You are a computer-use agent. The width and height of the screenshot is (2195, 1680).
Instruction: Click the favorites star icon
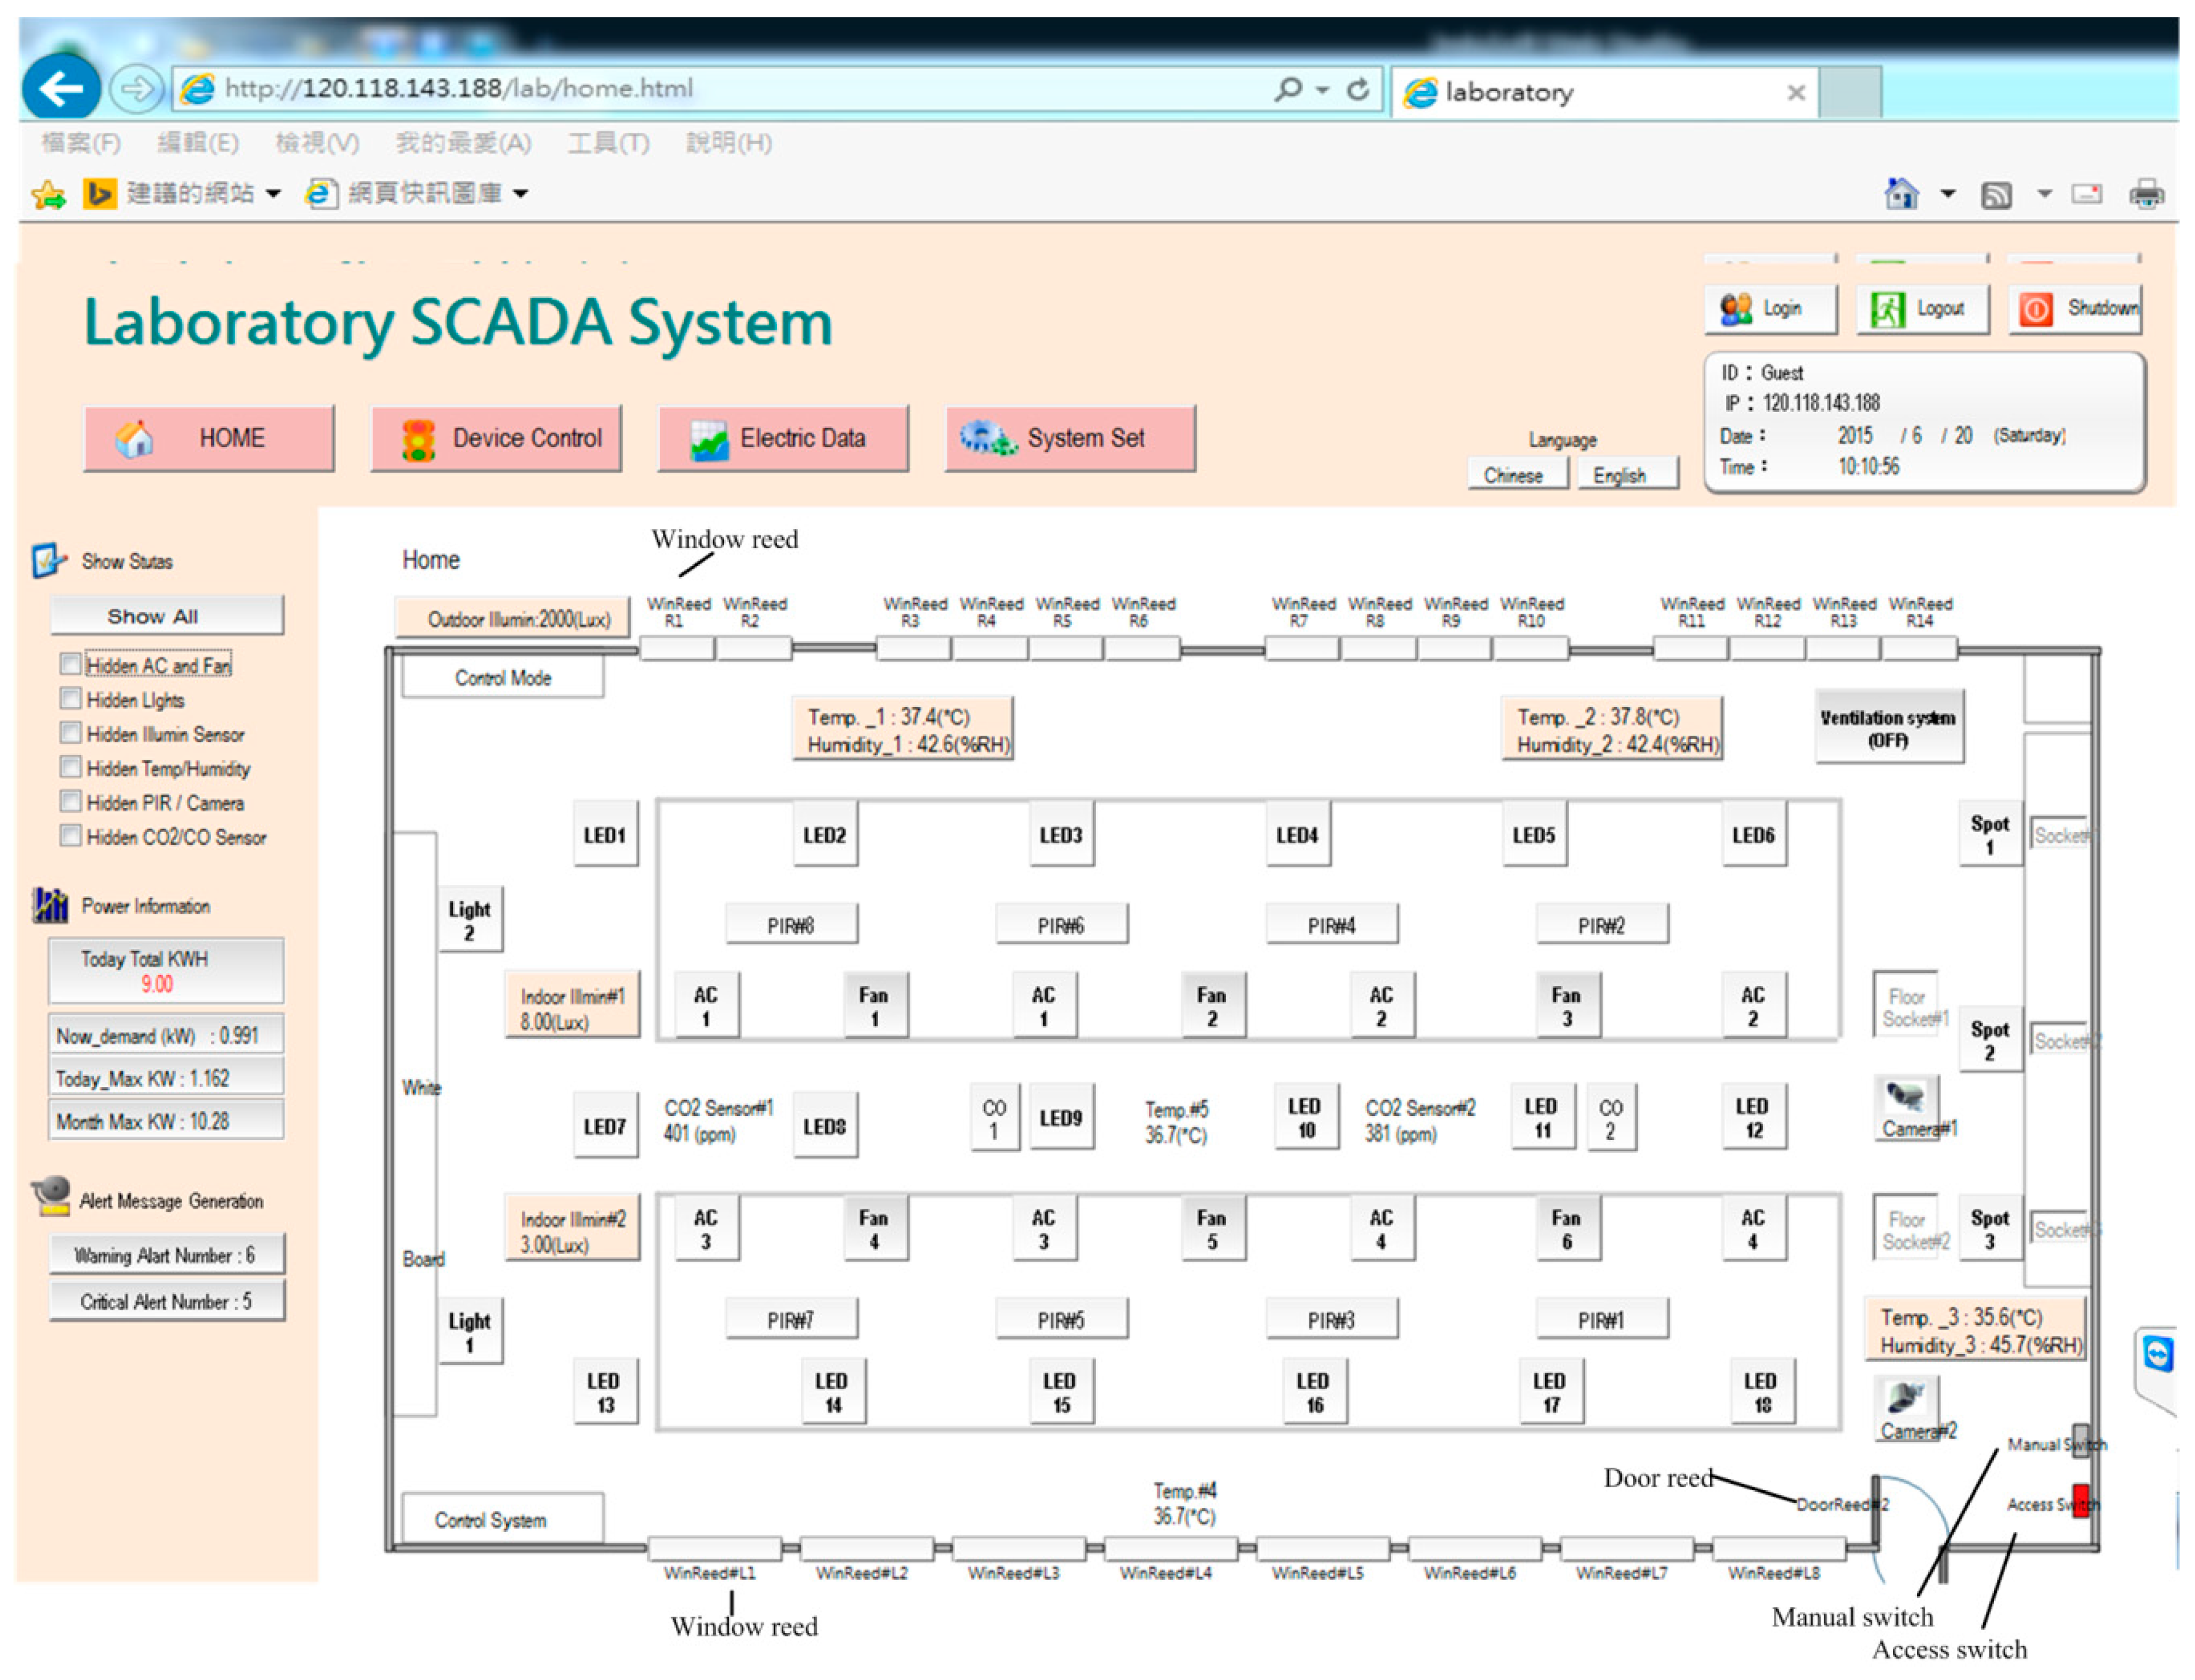point(48,193)
